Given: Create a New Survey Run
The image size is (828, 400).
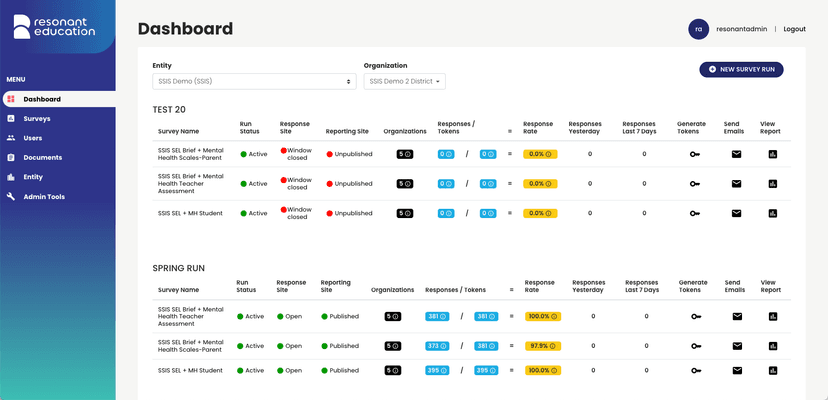Looking at the screenshot, I should tap(741, 69).
